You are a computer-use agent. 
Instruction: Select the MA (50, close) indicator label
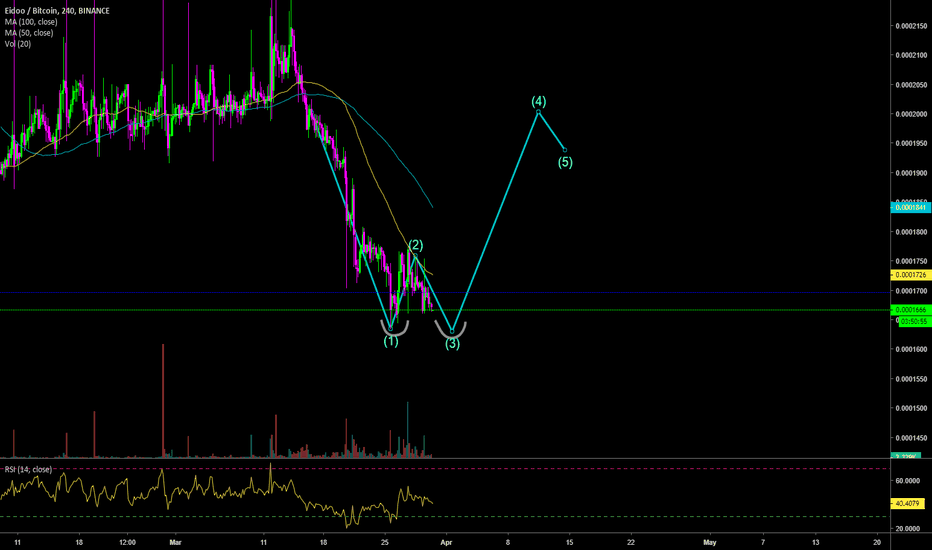tap(29, 33)
